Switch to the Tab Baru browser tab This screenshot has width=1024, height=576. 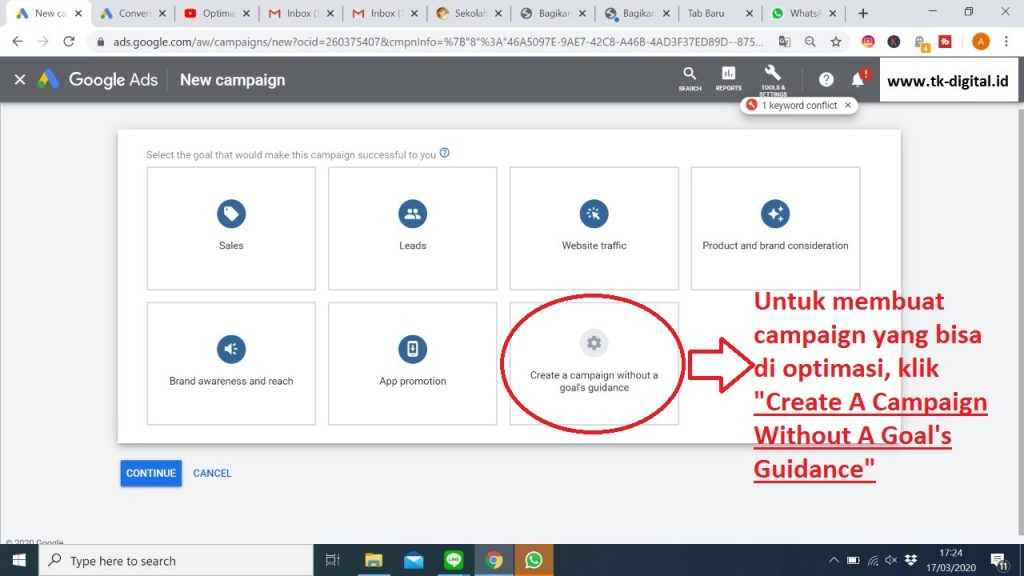(x=716, y=14)
